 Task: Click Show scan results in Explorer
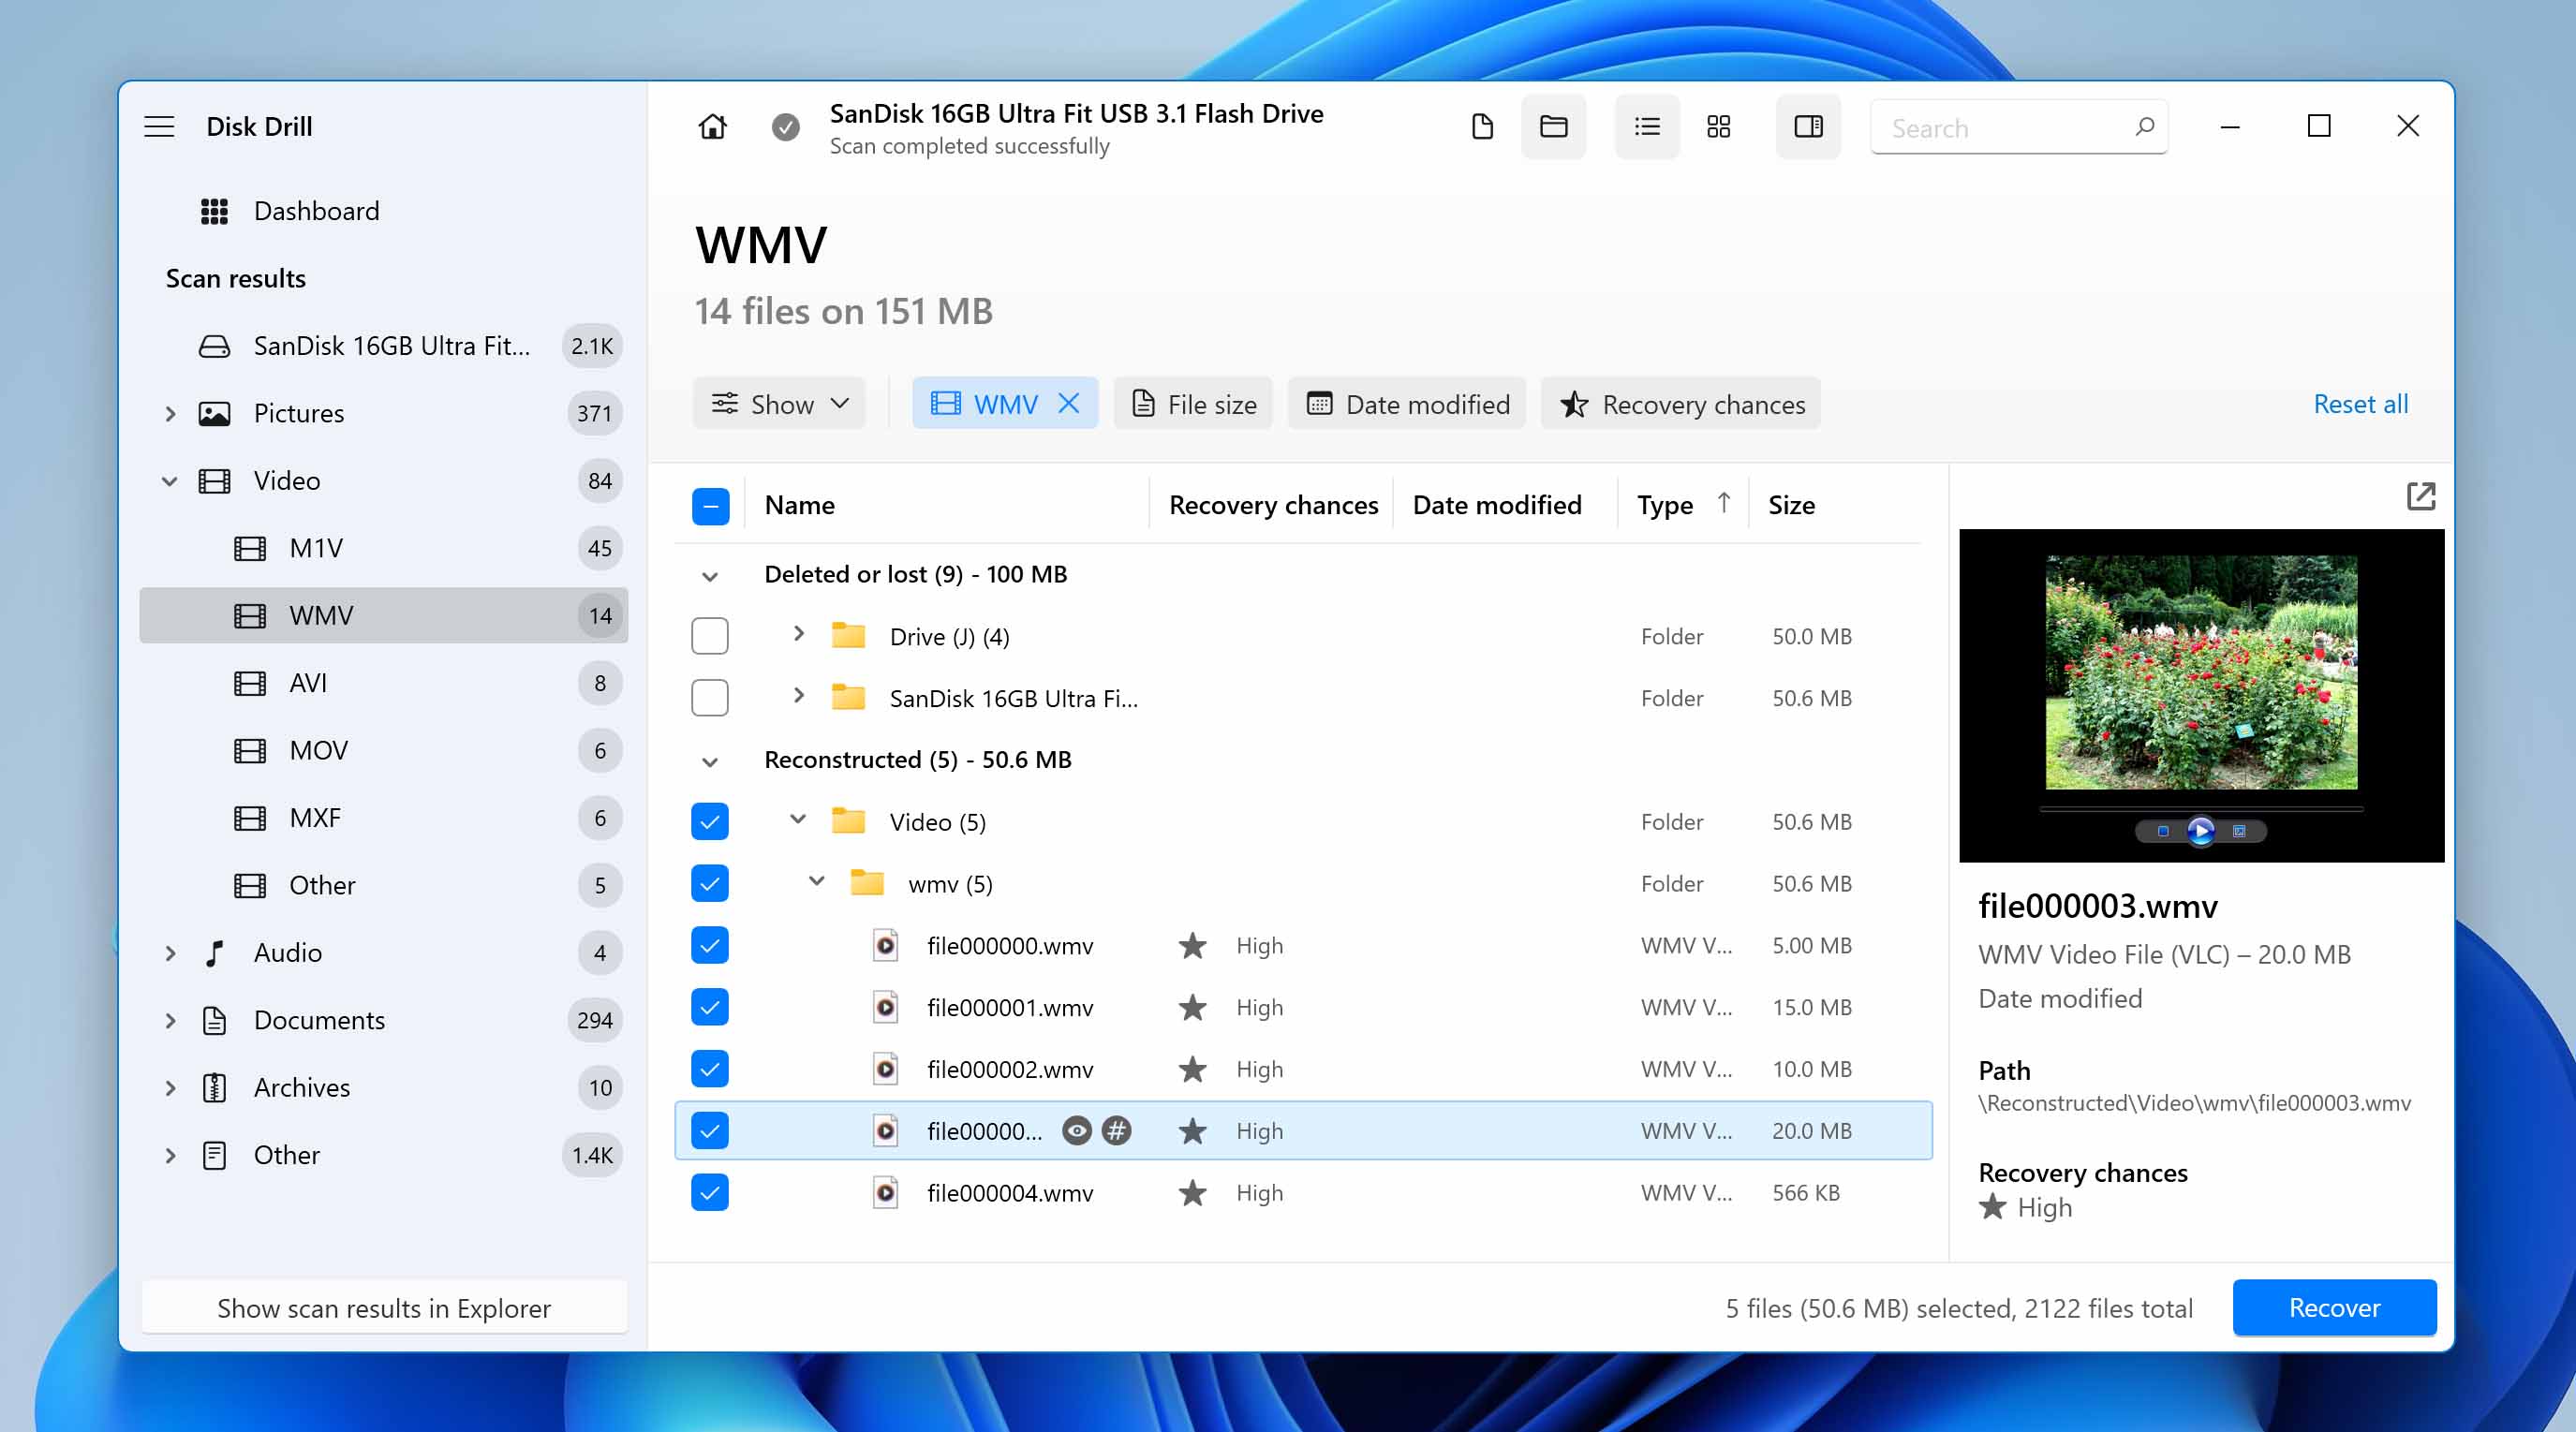[384, 1308]
